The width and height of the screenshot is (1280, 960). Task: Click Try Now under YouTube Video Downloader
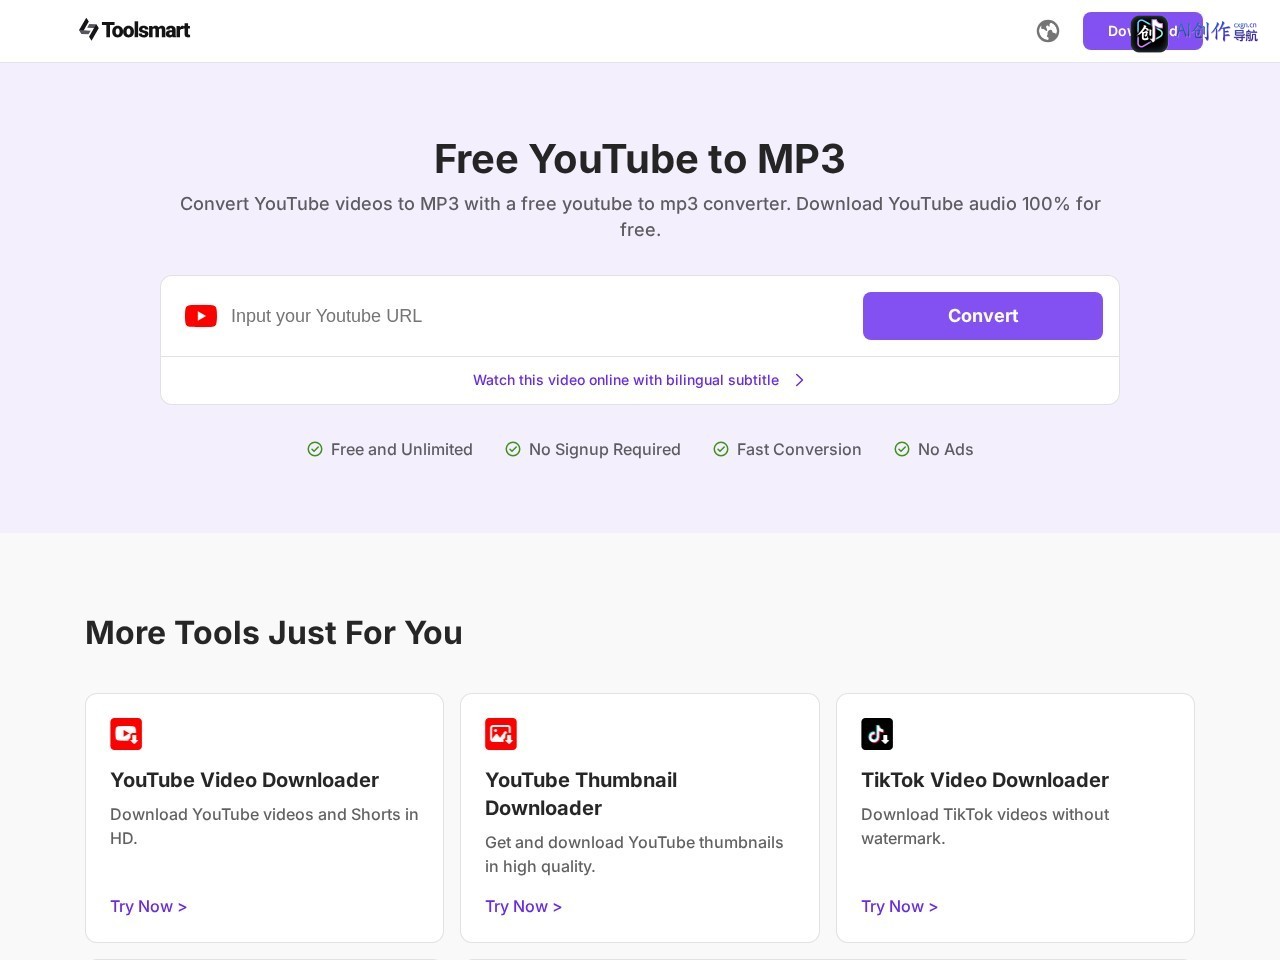(x=149, y=906)
